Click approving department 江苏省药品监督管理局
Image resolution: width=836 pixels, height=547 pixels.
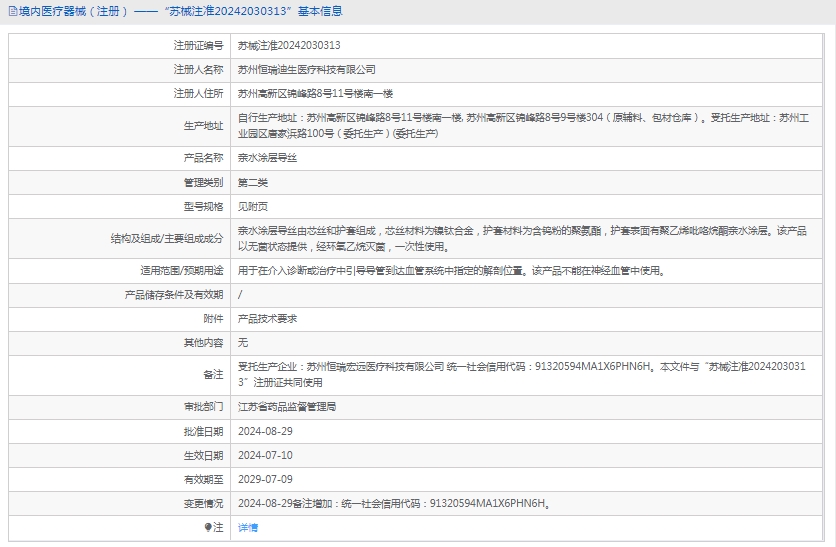(287, 407)
